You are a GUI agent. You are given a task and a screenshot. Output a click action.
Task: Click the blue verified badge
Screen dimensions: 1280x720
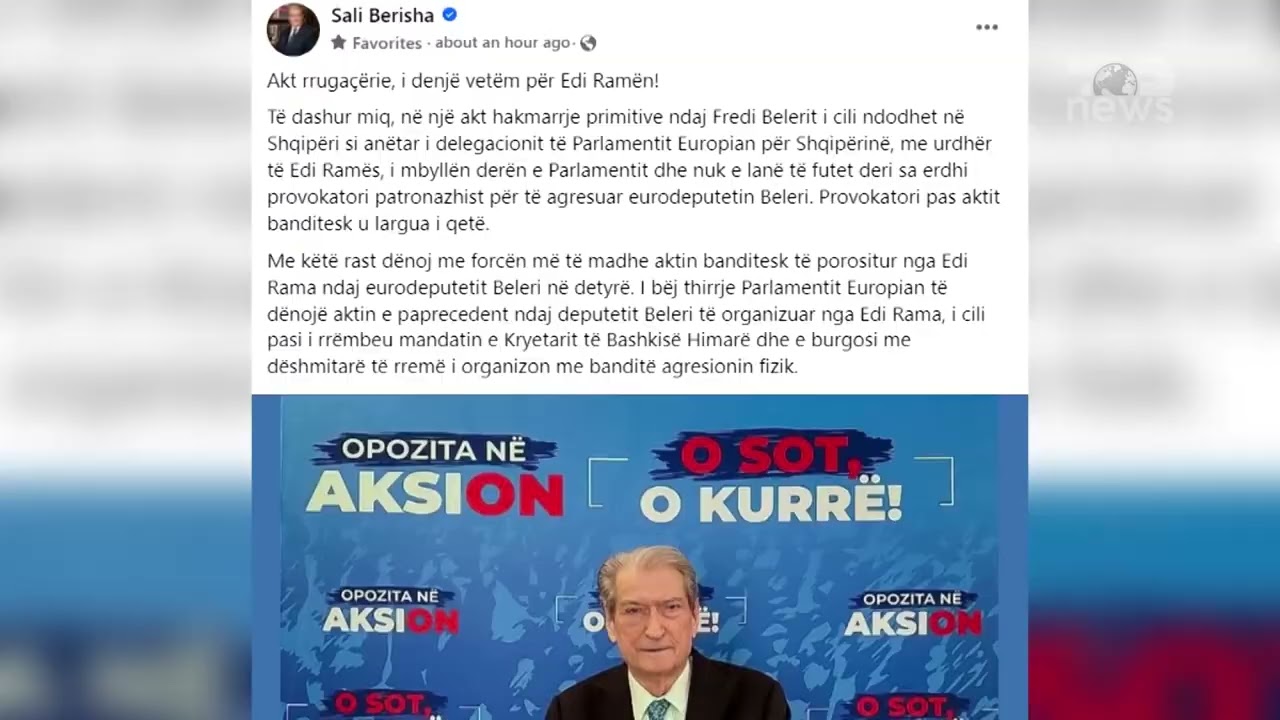tap(450, 15)
